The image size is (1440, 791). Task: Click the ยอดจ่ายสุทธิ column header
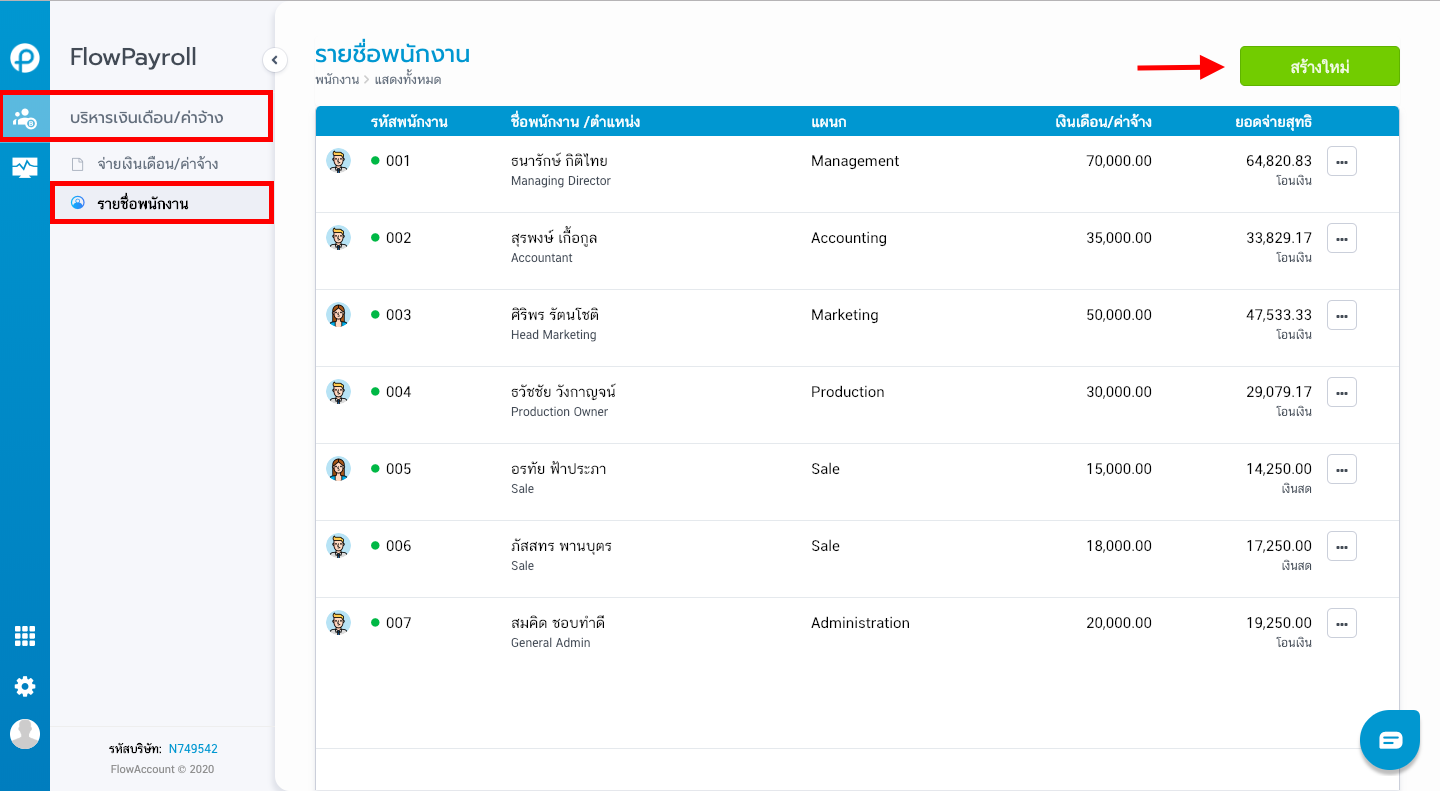(x=1273, y=122)
